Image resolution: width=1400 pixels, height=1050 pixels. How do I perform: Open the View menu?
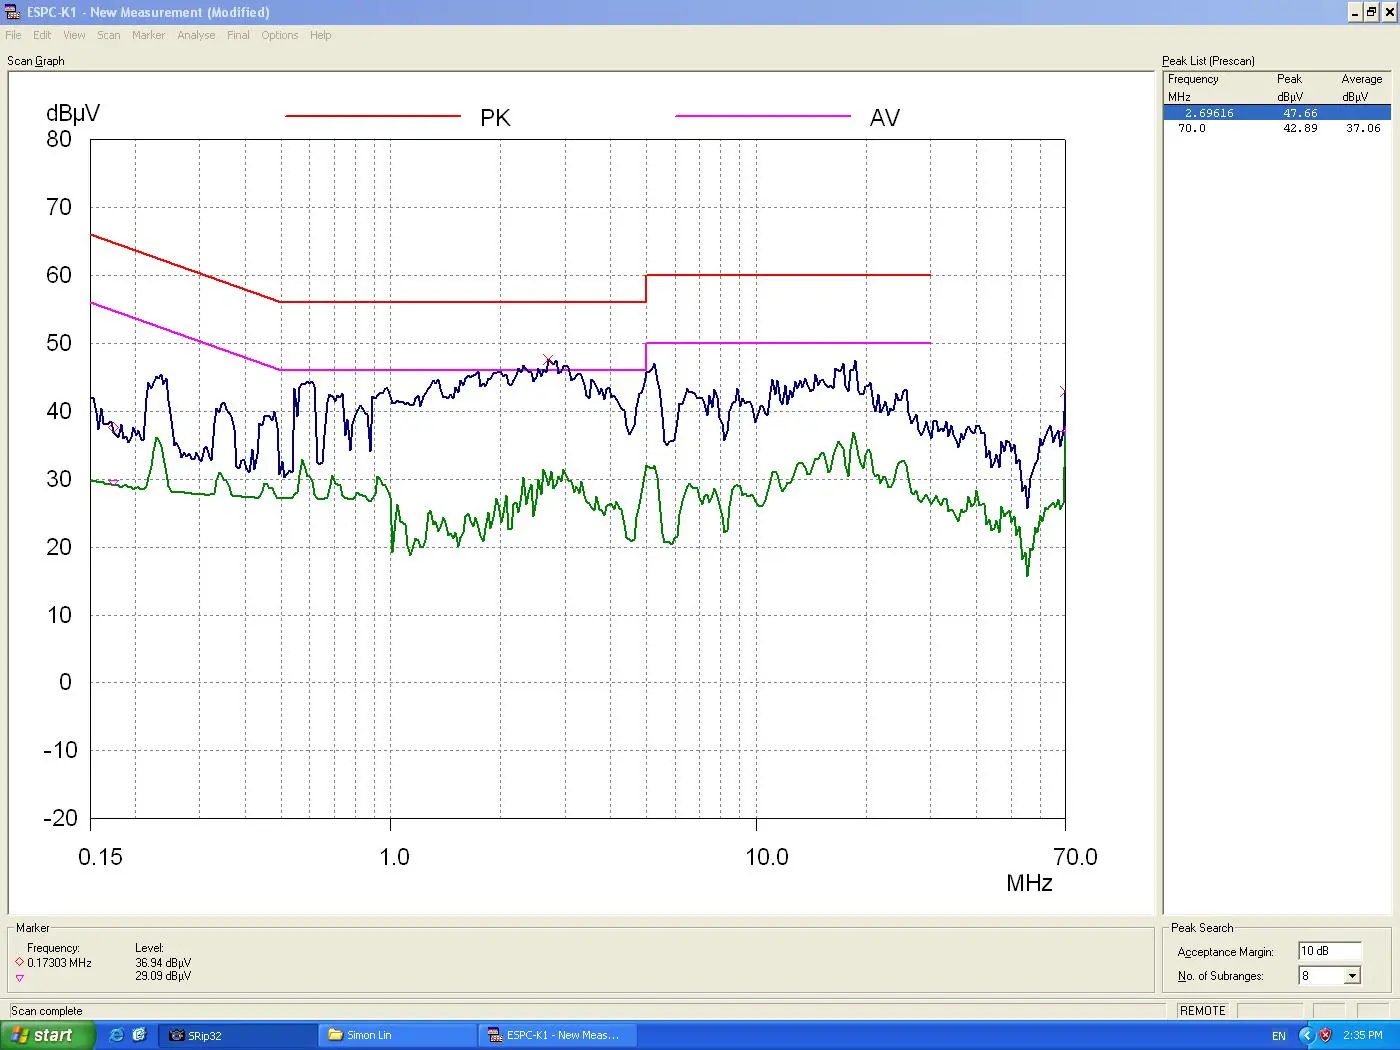[74, 35]
